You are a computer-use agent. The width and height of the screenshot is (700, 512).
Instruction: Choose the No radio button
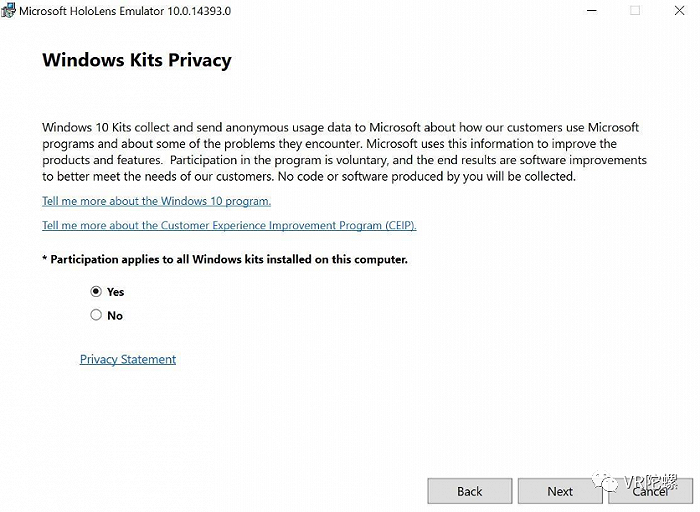(x=96, y=315)
